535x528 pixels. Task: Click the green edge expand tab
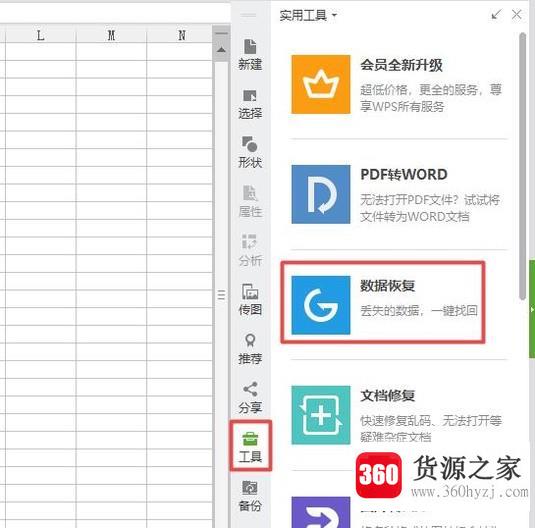[x=532, y=309]
